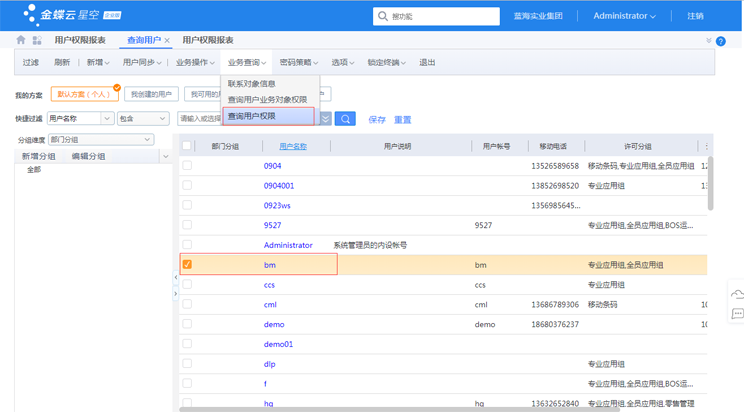This screenshot has width=744, height=412.
Task: Click the 保存 filter link
Action: [377, 120]
